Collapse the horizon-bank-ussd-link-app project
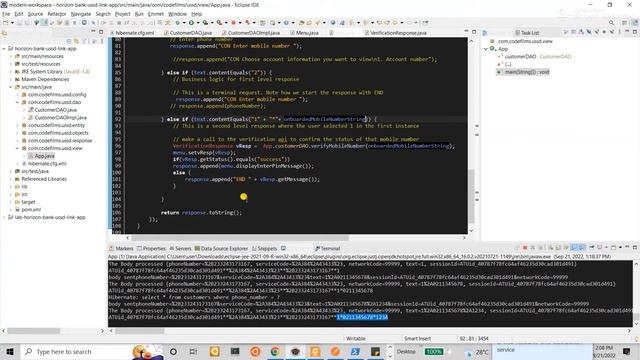Screen dimensions: 640x360 [4, 49]
